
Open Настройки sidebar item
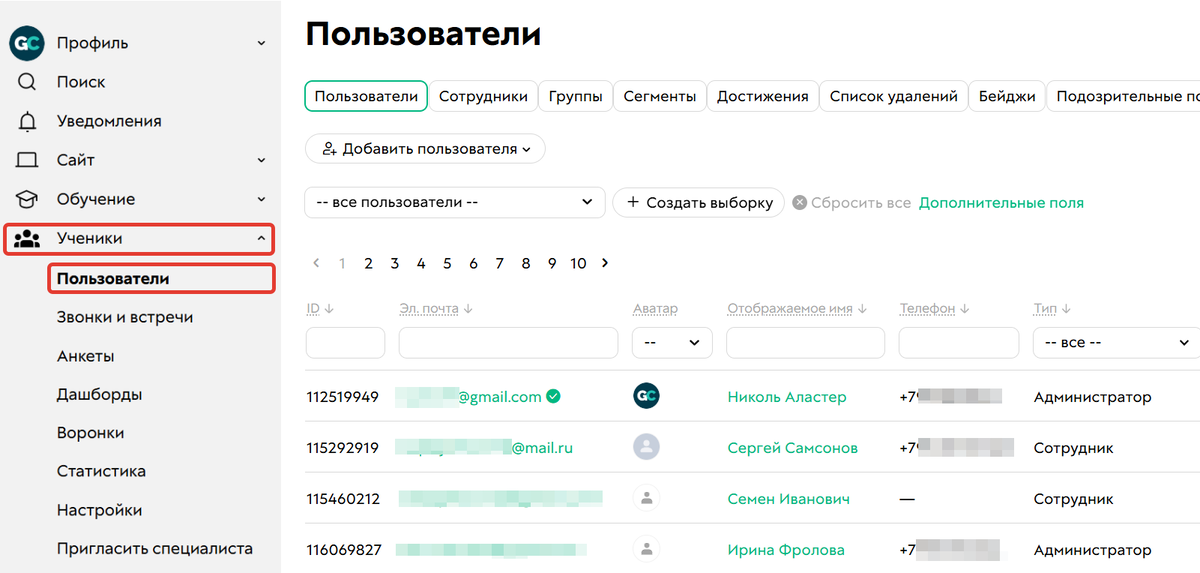point(99,510)
